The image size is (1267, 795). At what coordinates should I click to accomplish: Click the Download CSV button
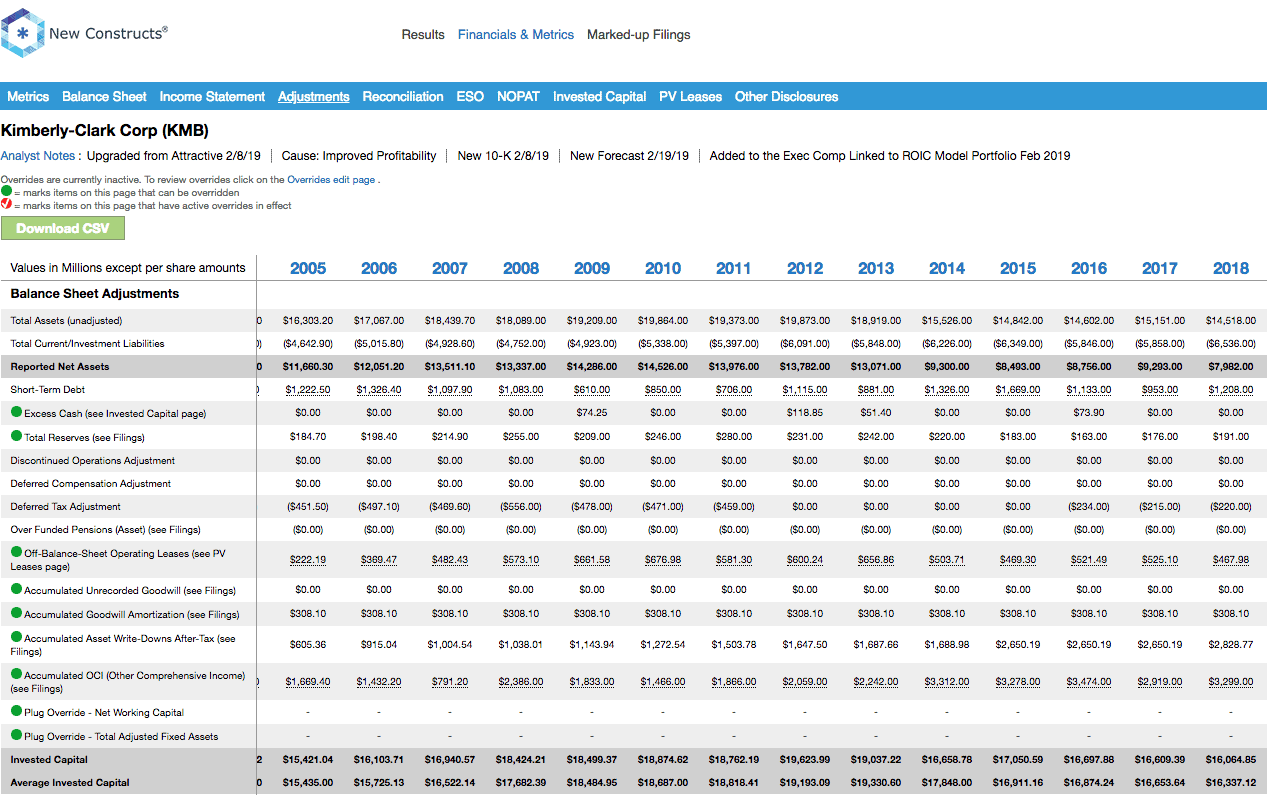(x=63, y=228)
